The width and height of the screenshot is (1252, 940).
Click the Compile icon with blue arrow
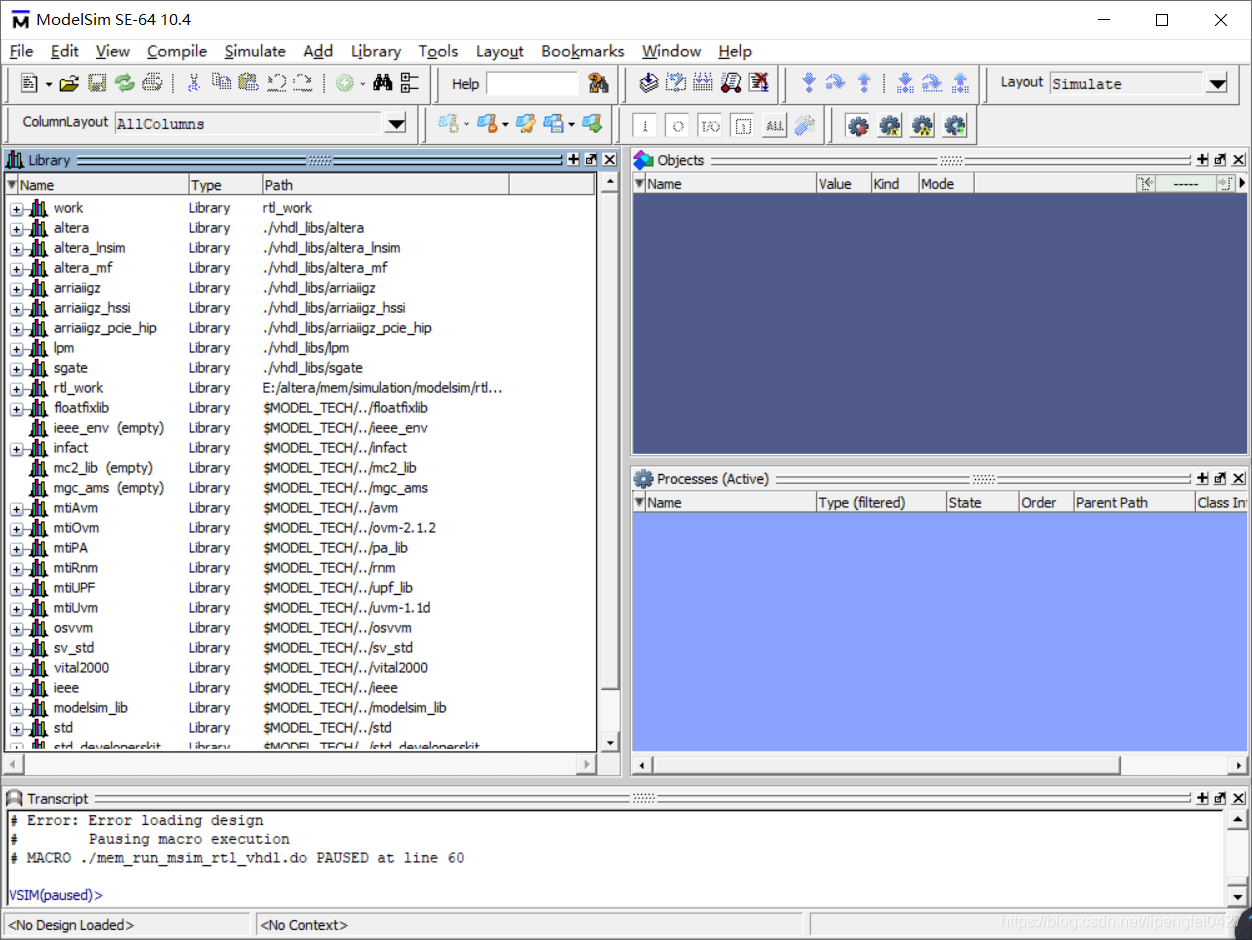(x=648, y=84)
